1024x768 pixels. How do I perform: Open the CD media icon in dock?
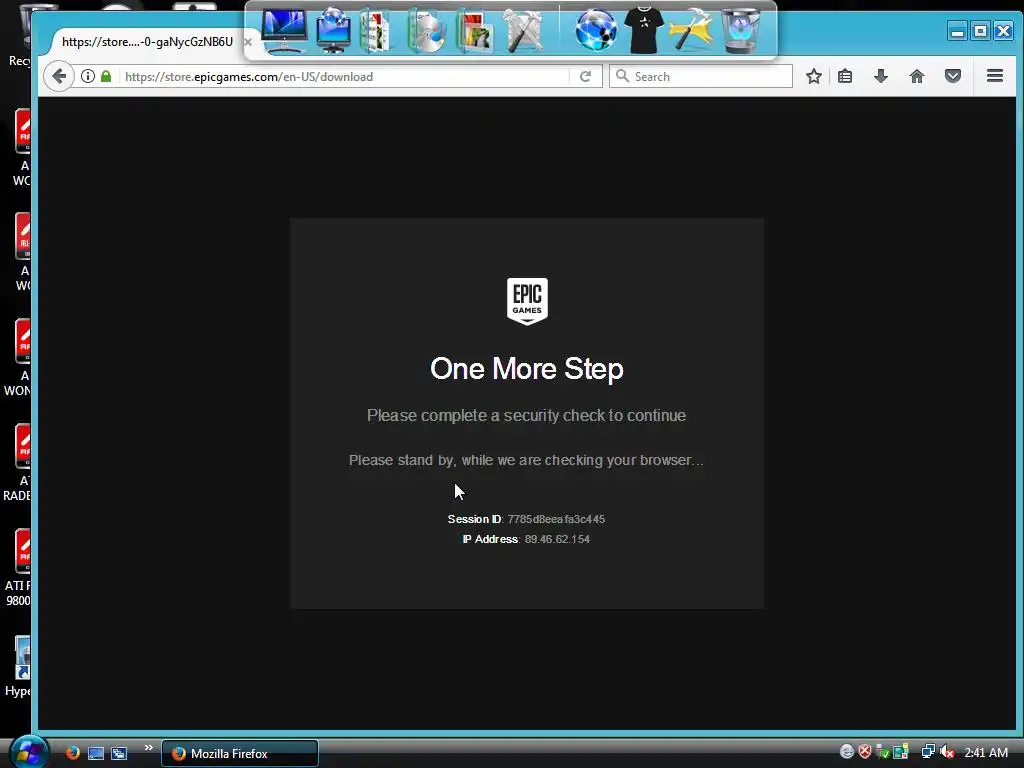pyautogui.click(x=426, y=31)
